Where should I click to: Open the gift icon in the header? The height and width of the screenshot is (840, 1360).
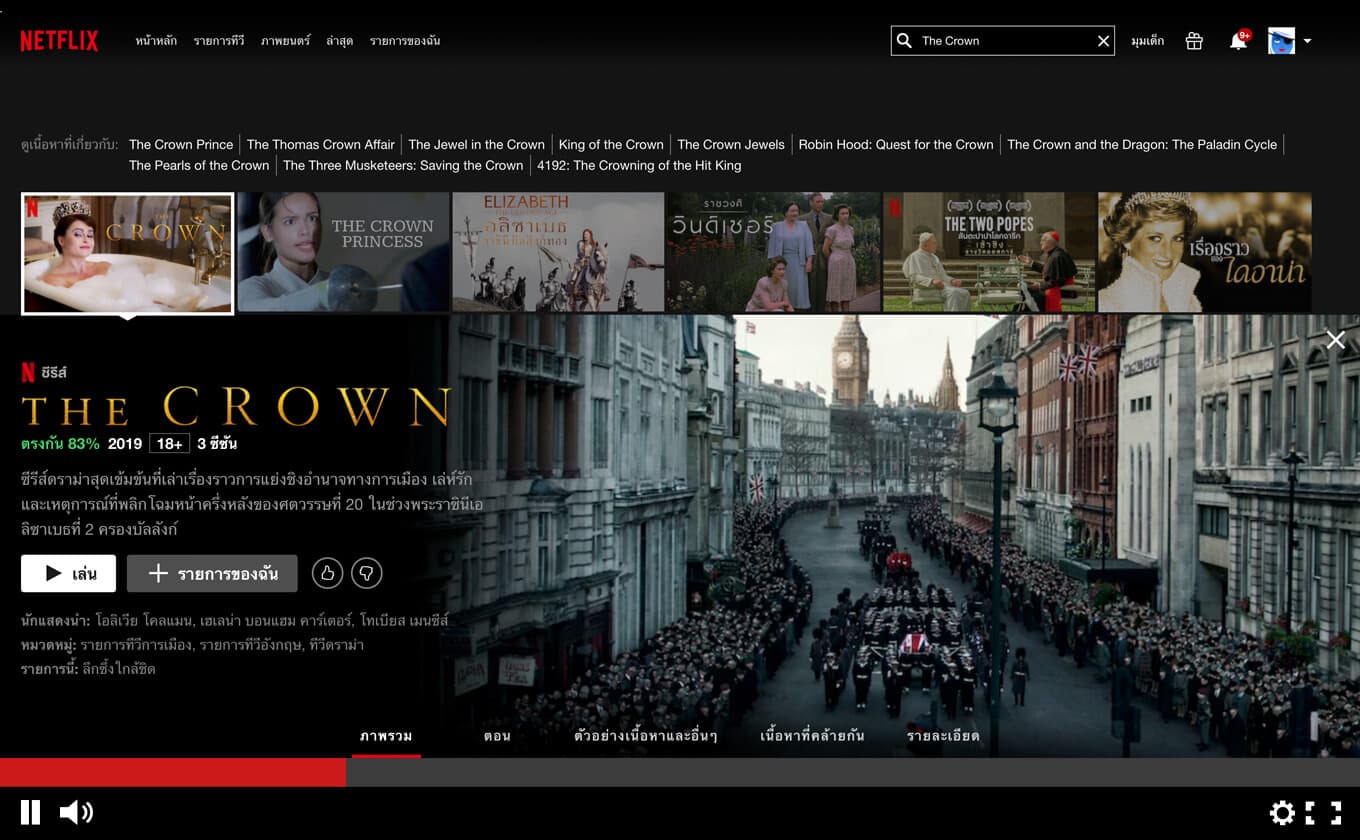pos(1194,41)
